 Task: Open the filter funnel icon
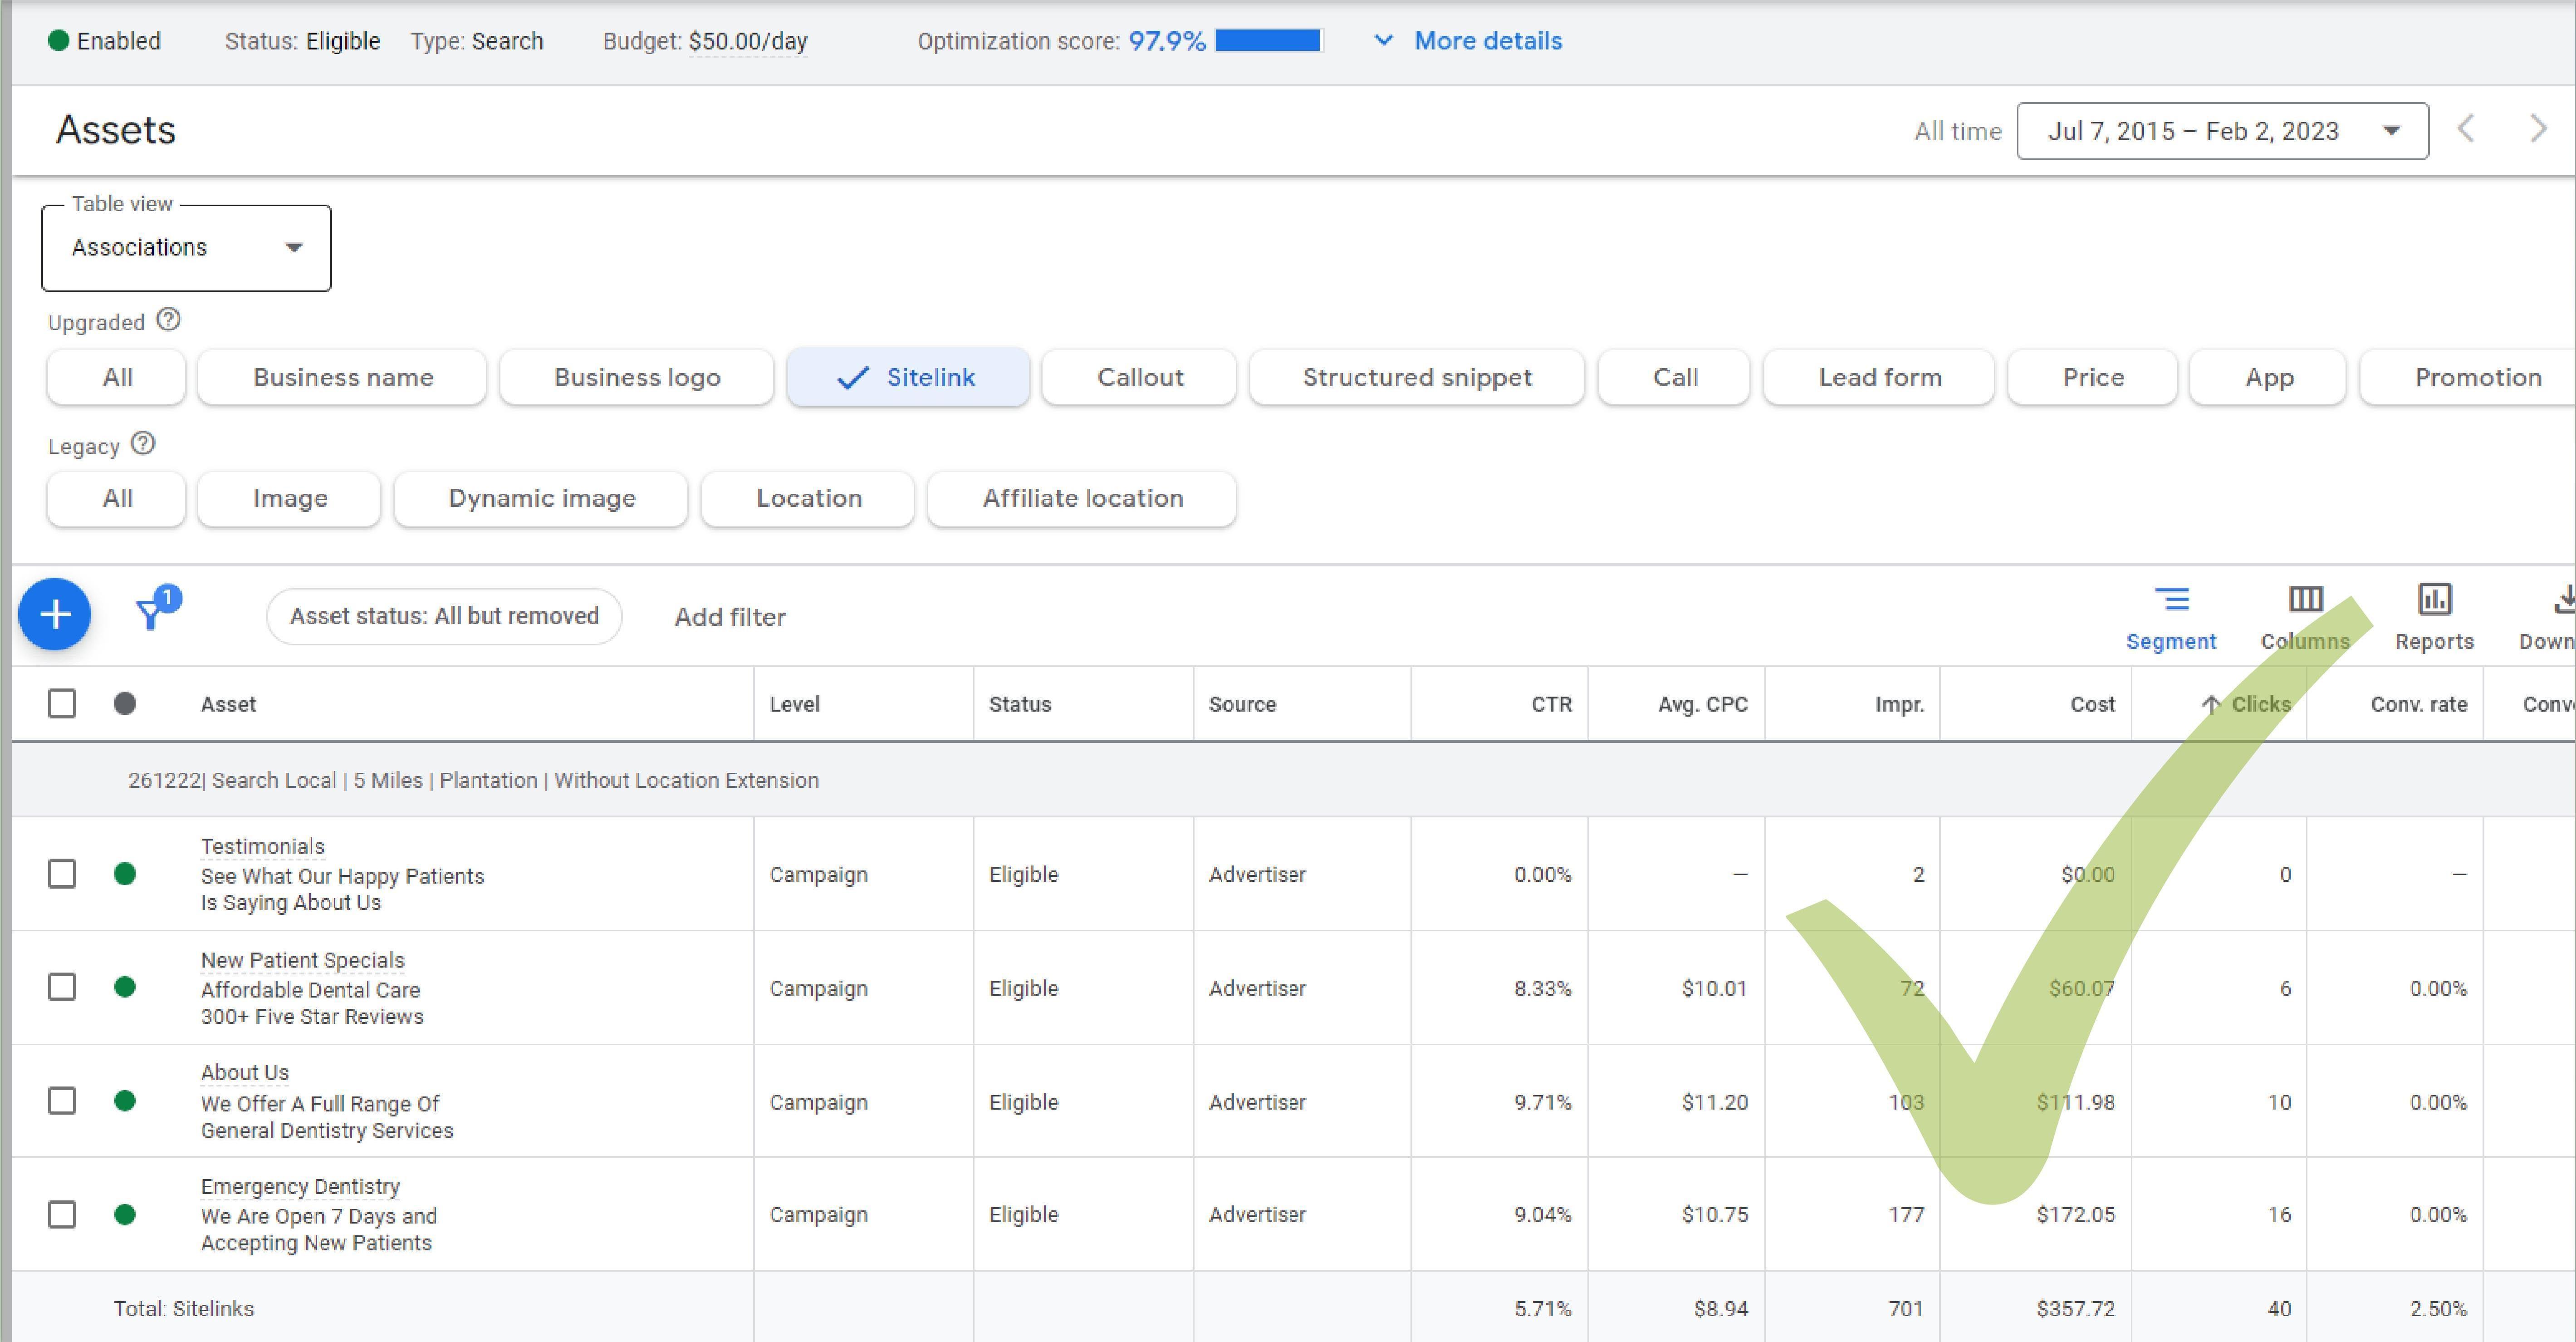[x=151, y=612]
